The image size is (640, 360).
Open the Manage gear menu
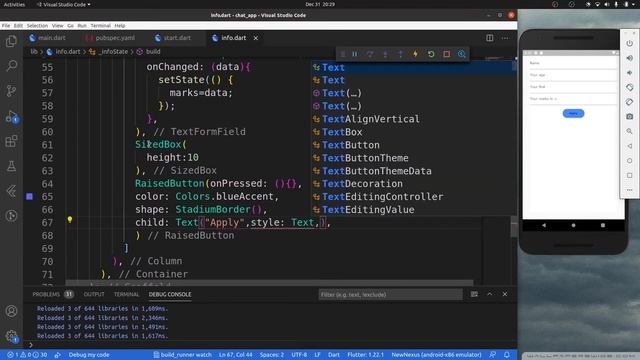pyautogui.click(x=11, y=336)
